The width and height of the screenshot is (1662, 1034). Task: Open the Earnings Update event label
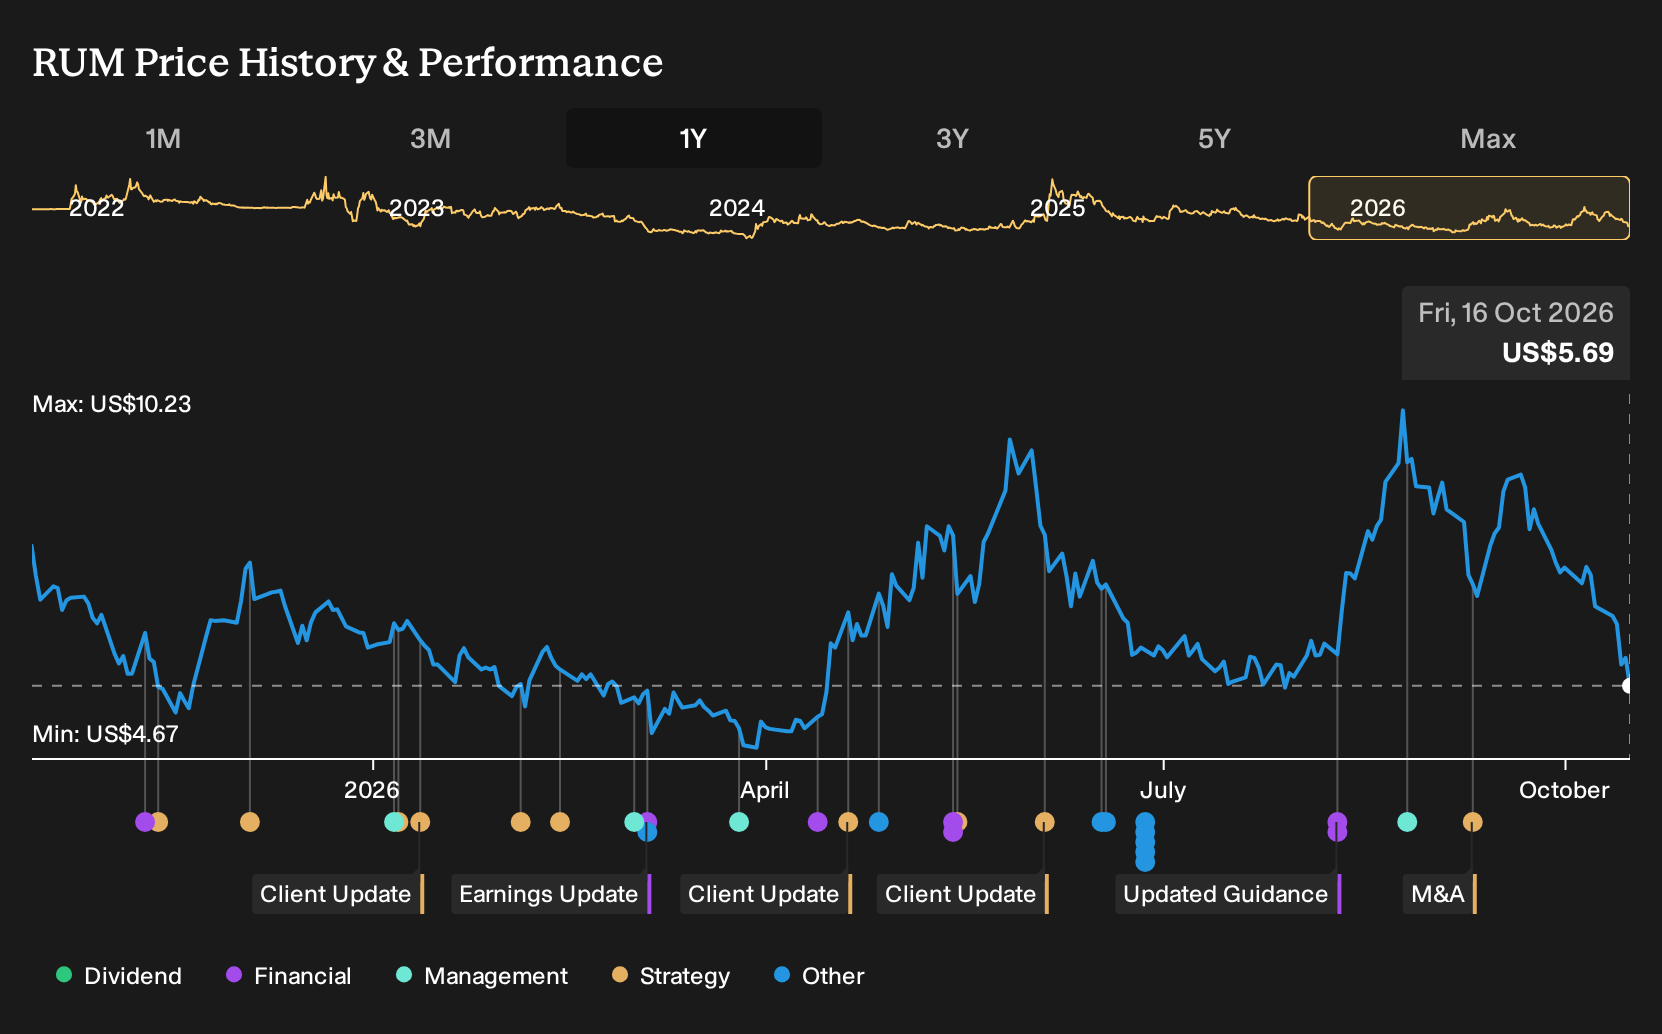tap(551, 894)
